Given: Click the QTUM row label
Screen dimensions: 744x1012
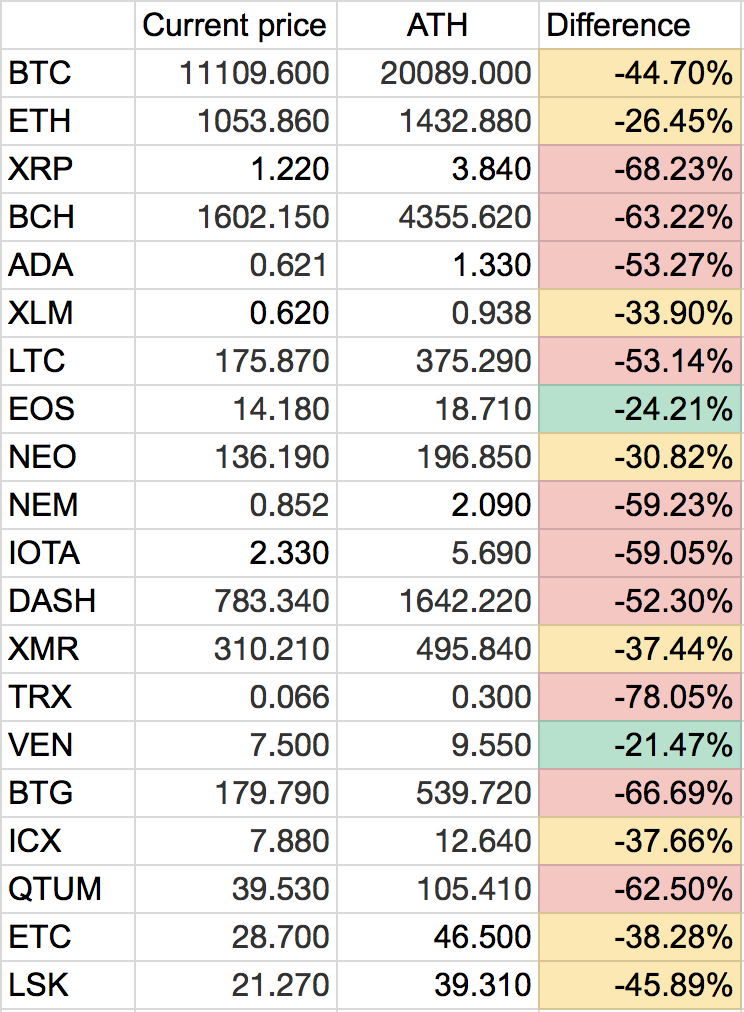Looking at the screenshot, I should pyautogui.click(x=55, y=889).
